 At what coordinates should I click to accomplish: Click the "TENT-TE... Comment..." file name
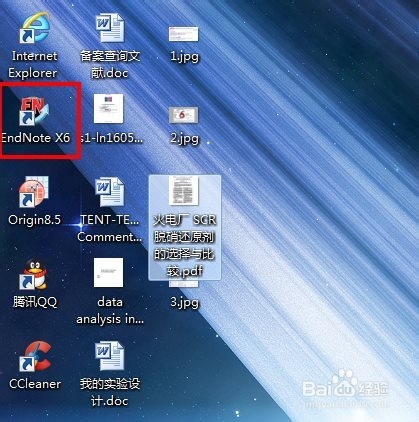pos(110,228)
